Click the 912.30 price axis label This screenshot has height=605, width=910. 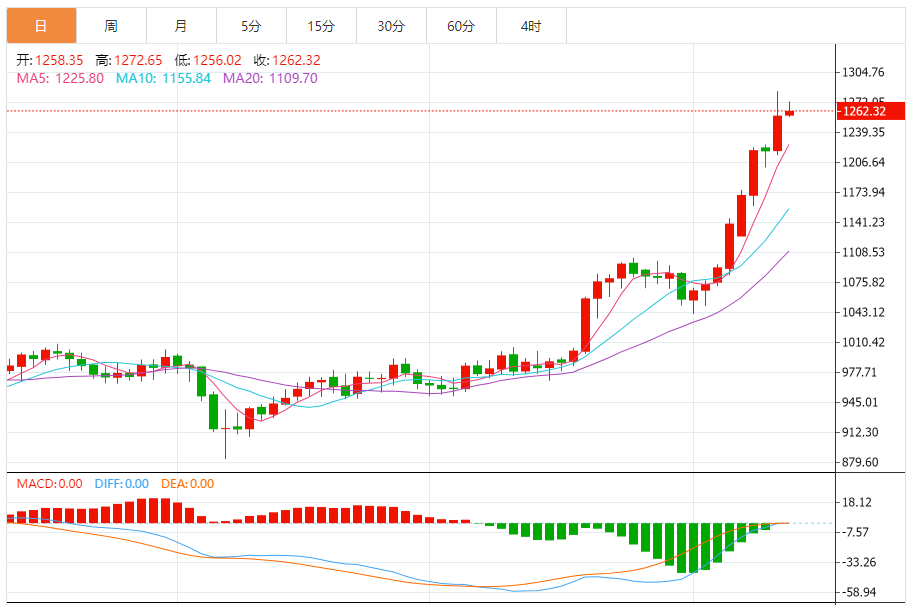pos(860,433)
